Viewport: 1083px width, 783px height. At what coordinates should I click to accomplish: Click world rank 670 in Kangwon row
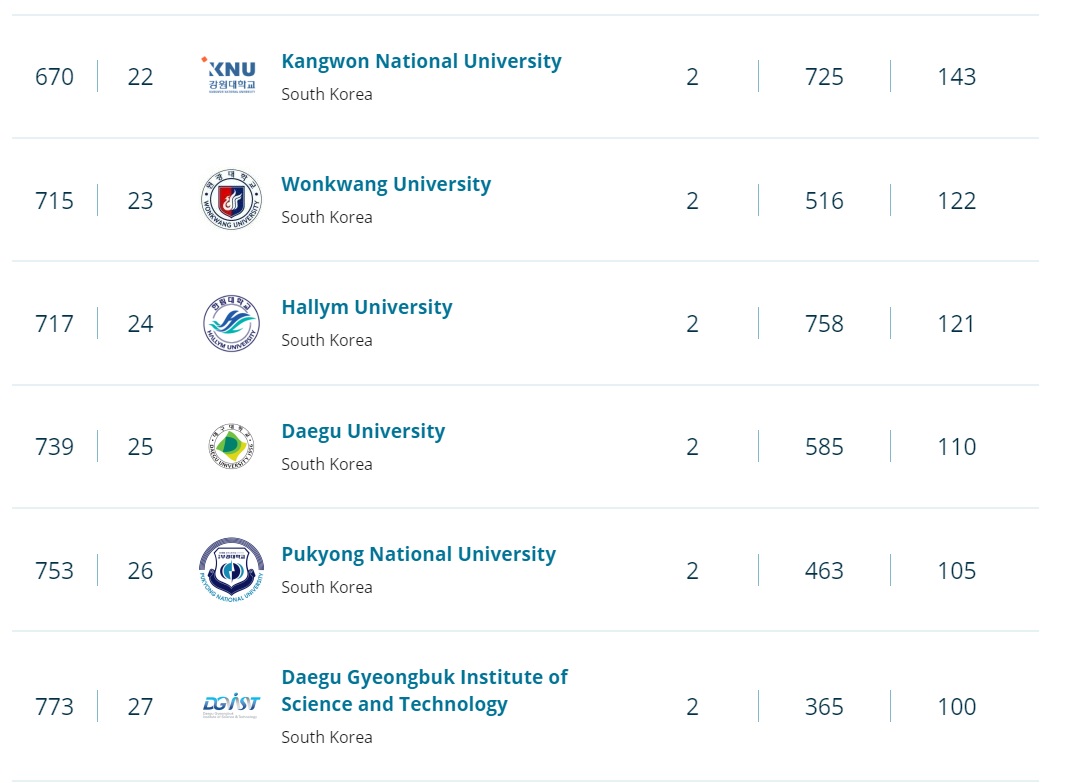pyautogui.click(x=54, y=77)
